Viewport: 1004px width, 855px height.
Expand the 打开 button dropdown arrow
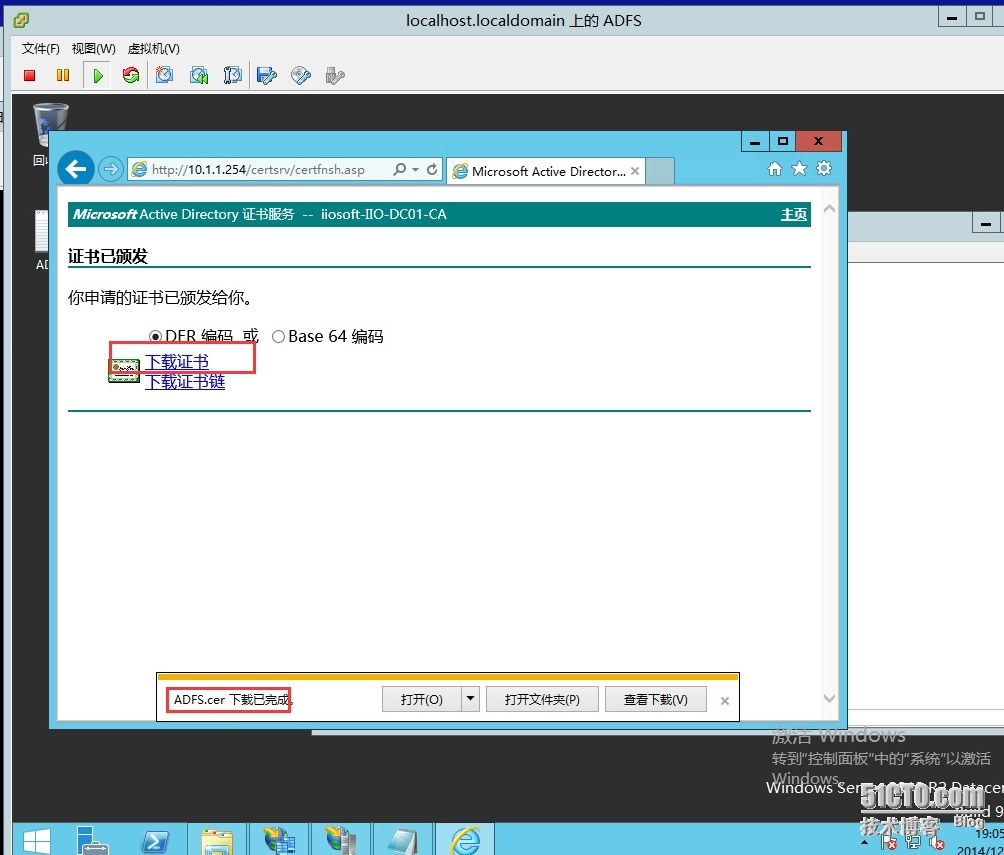pyautogui.click(x=471, y=699)
